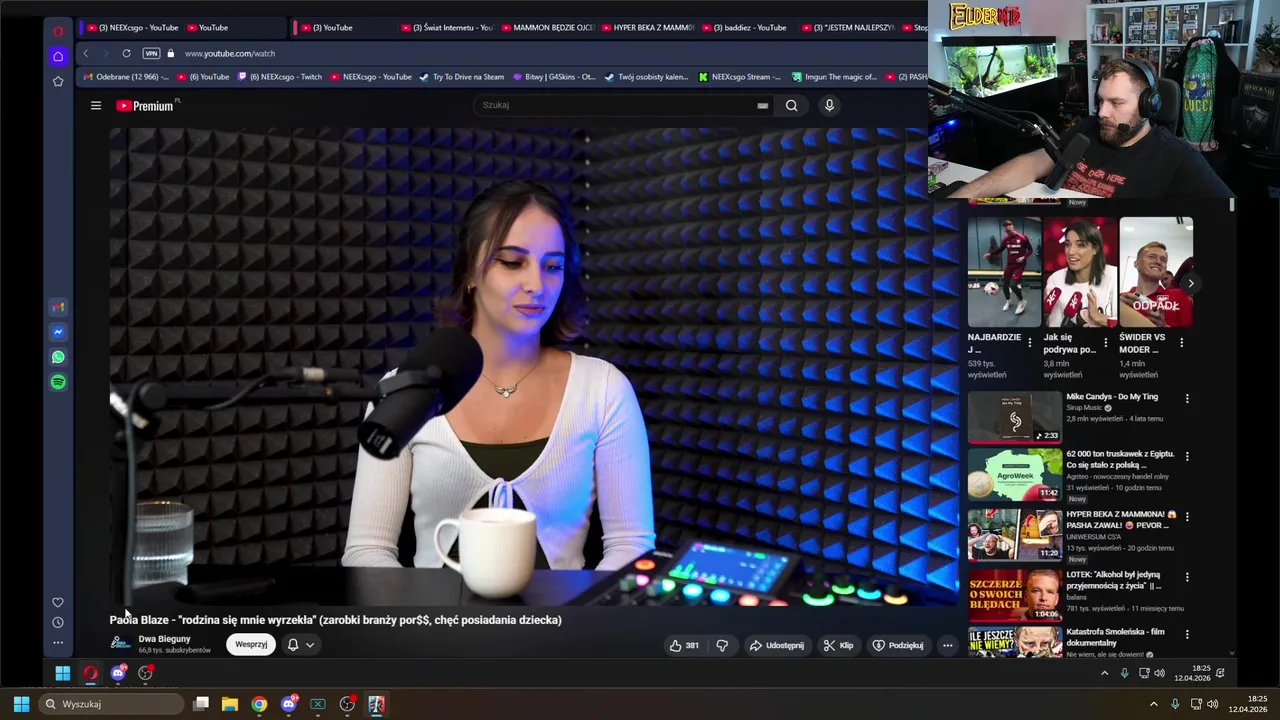Open on-screen keyboard in search box
Viewport: 1280px width, 720px height.
763,105
